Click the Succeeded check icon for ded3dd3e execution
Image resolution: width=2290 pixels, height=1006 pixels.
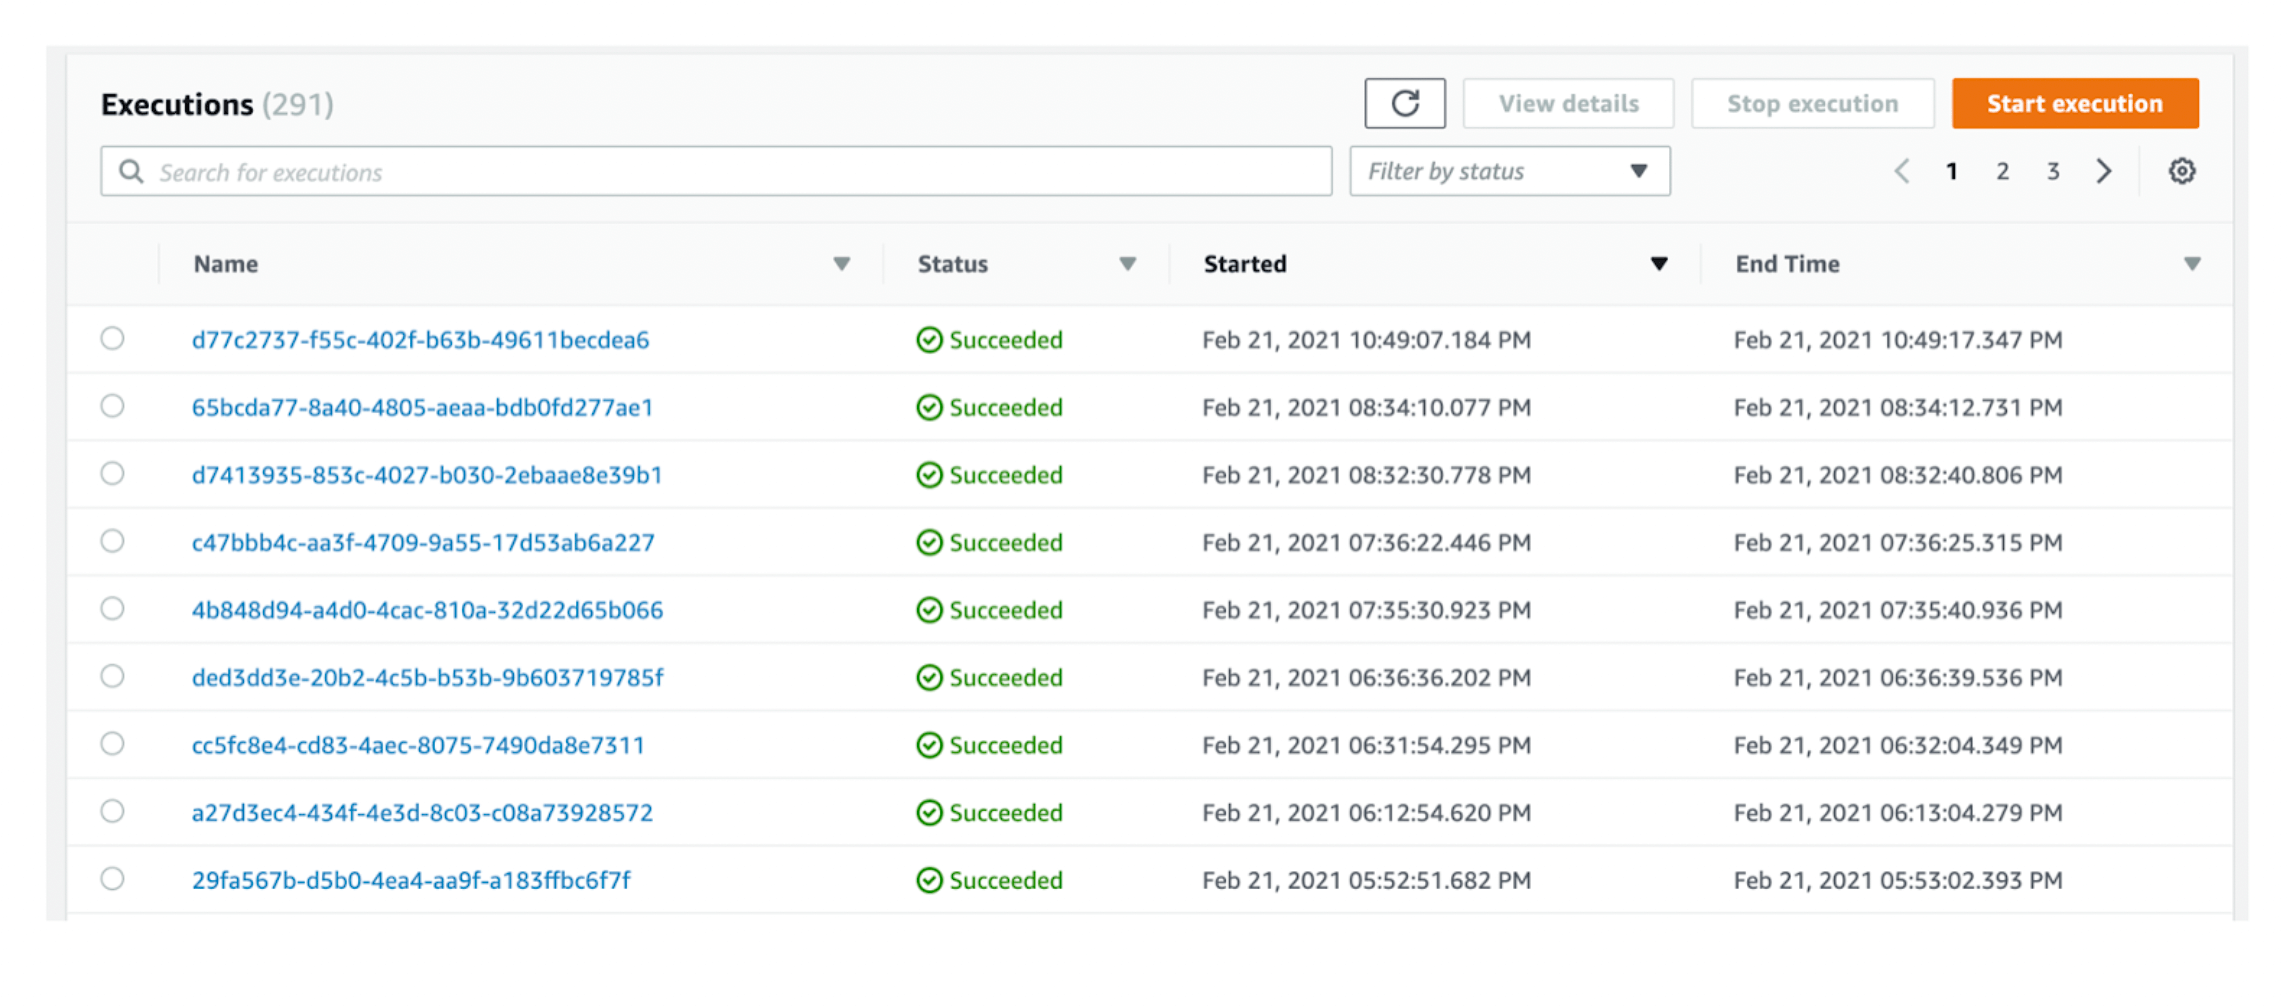pos(929,677)
